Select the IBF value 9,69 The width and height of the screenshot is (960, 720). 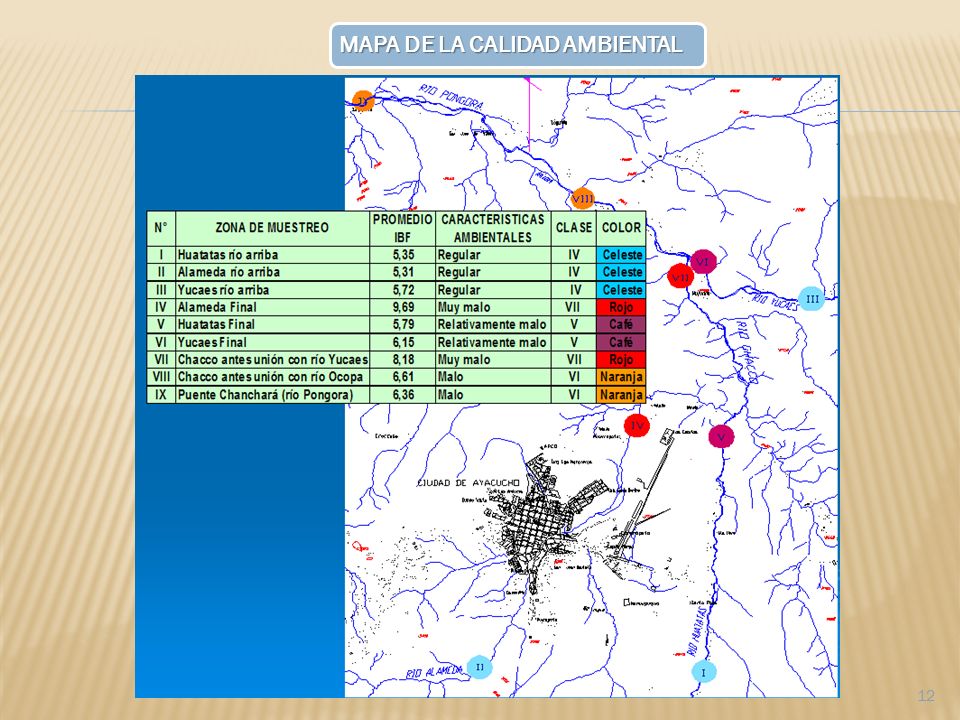tap(402, 307)
